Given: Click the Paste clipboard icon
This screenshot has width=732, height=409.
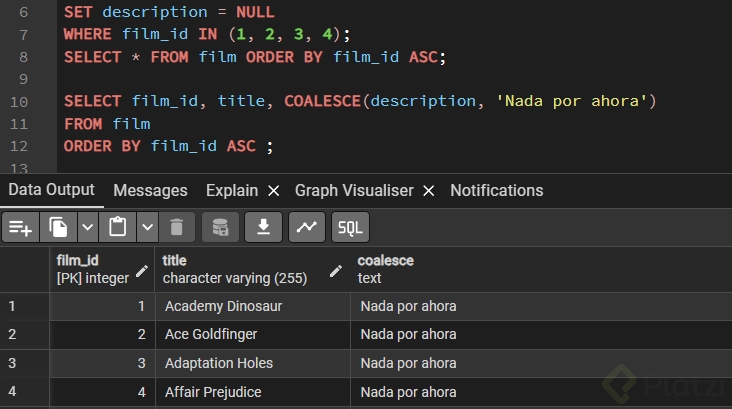Looking at the screenshot, I should 117,227.
